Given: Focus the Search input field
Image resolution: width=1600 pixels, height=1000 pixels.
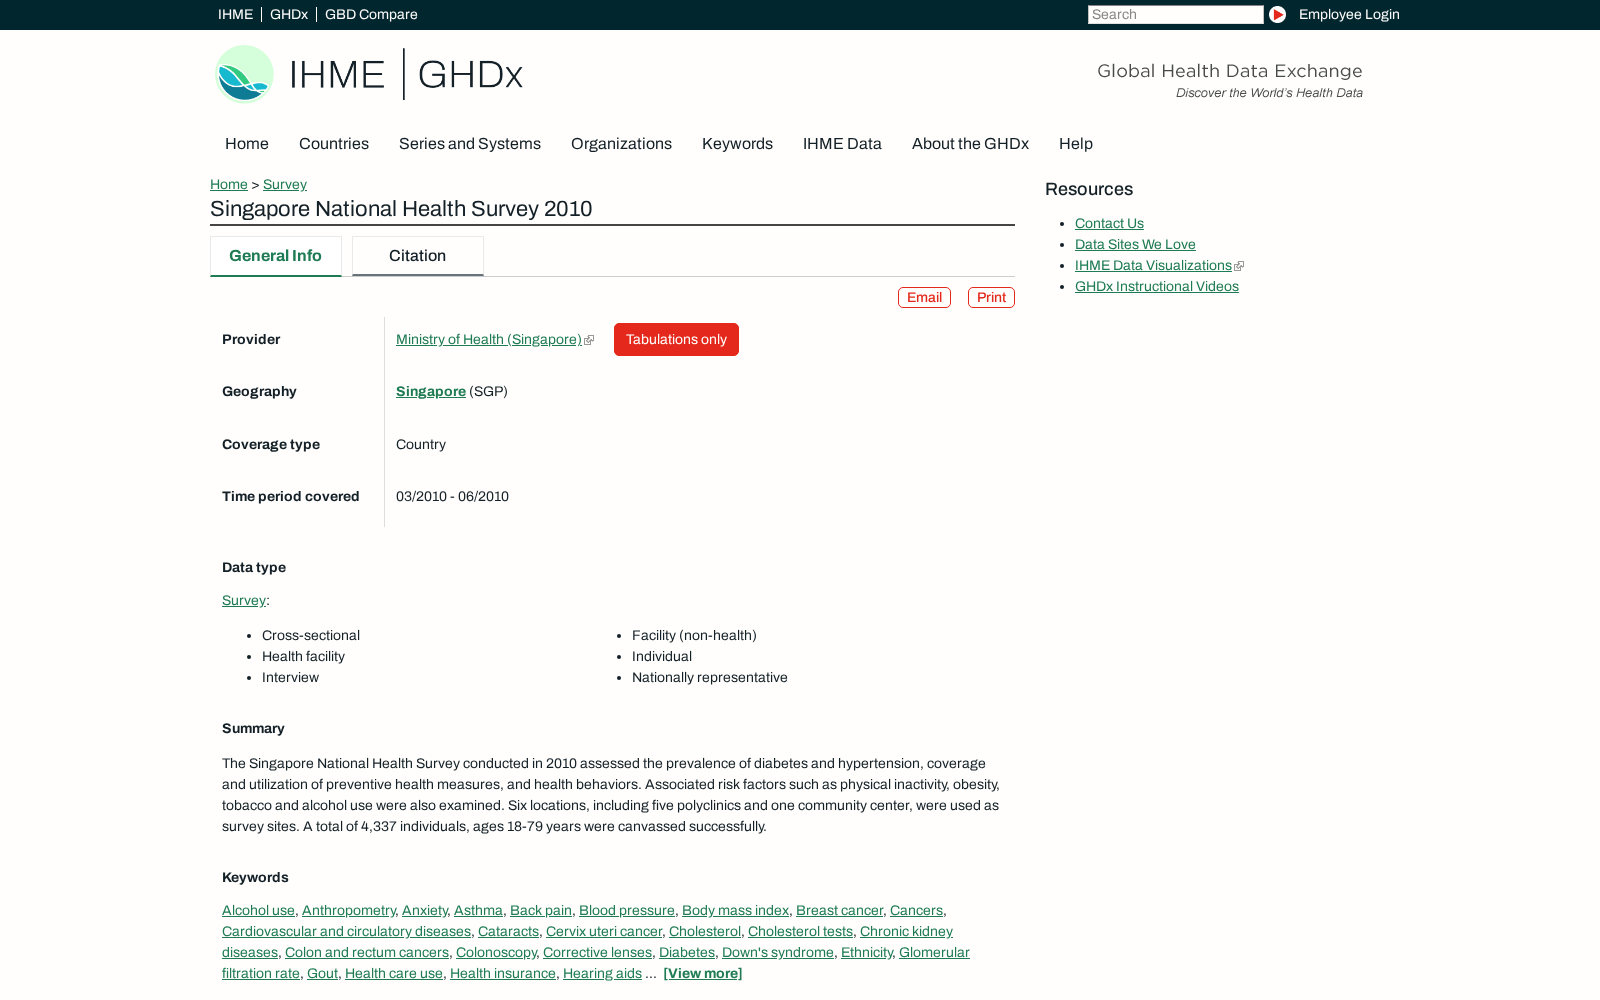Looking at the screenshot, I should (1175, 14).
